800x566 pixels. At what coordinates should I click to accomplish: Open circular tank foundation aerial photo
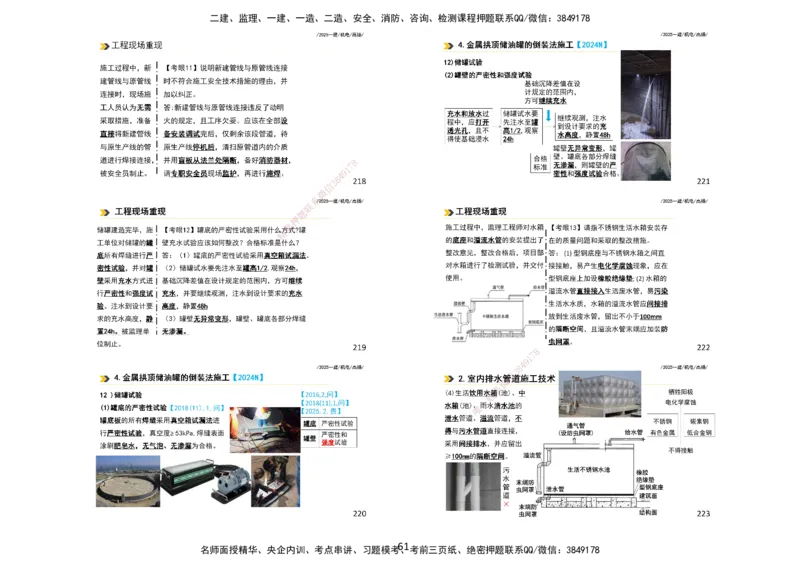[128, 481]
